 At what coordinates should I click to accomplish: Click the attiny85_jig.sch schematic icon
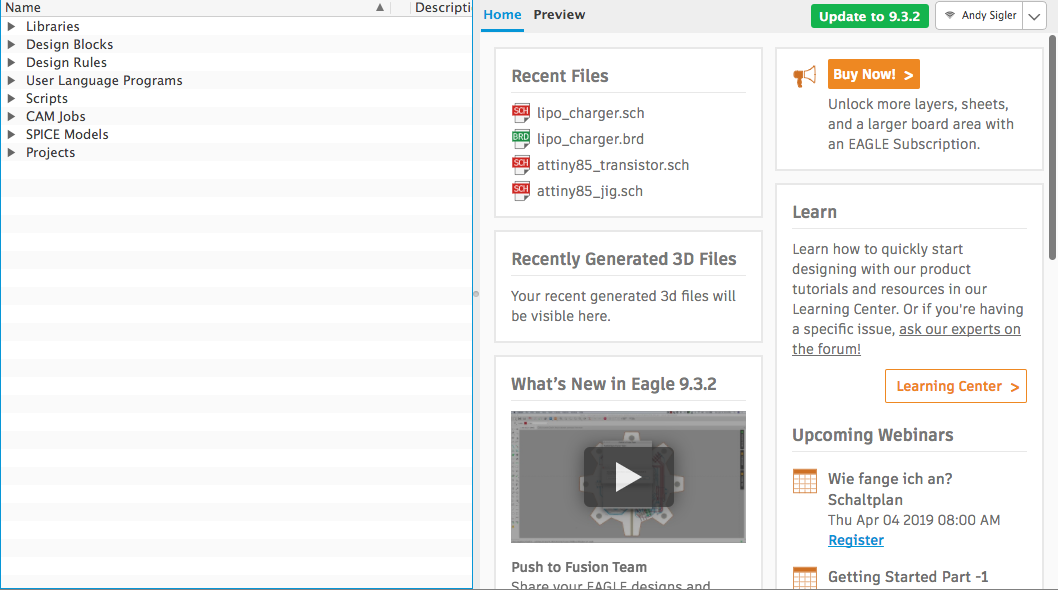[x=521, y=191]
